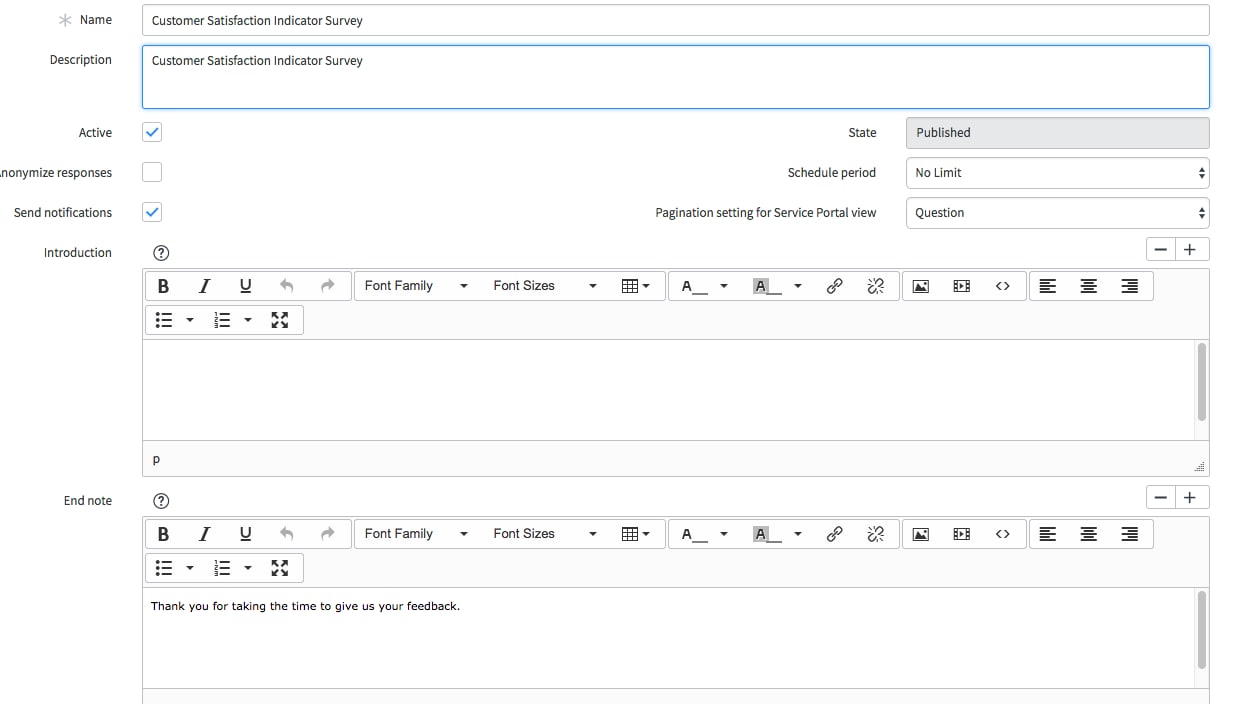Viewport: 1233px width, 704px height.
Task: Remove link in the Introduction editor
Action: (875, 286)
